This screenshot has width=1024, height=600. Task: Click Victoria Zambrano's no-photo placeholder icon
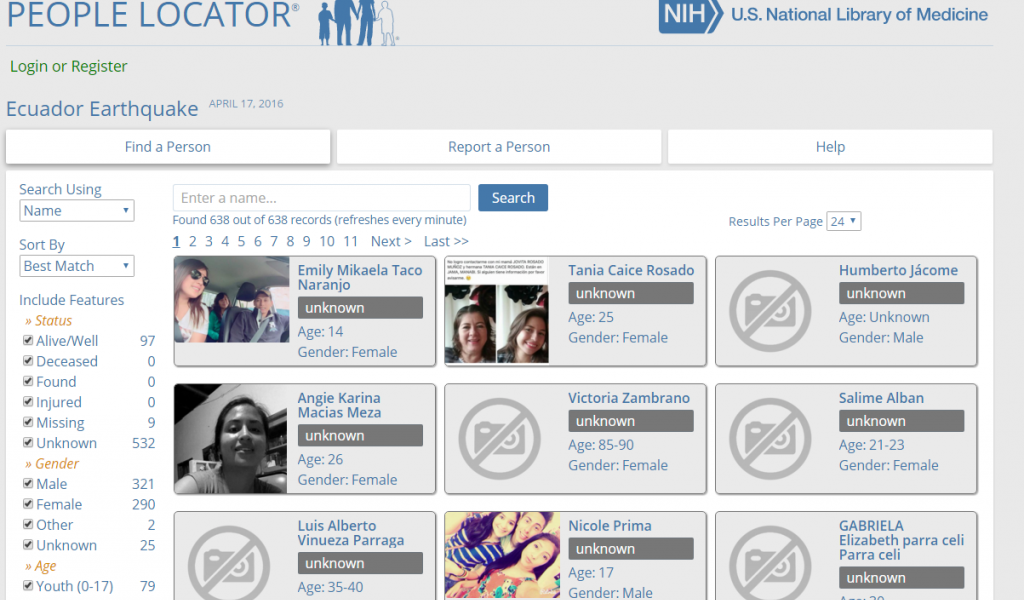(x=500, y=438)
